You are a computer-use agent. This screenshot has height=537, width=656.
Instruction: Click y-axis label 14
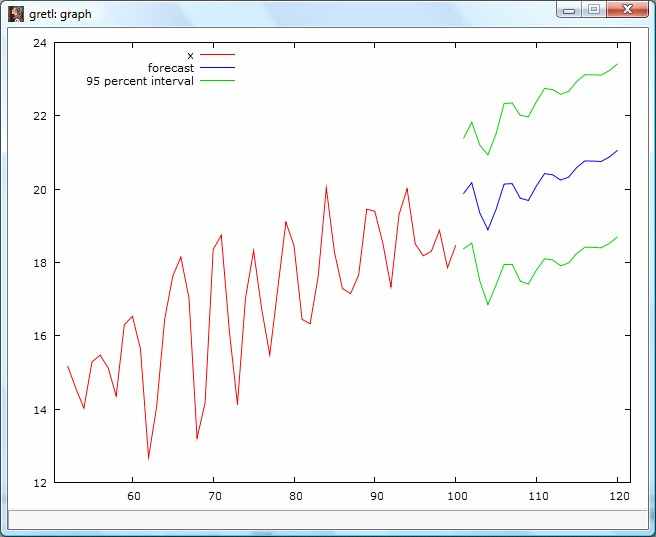[x=40, y=409]
